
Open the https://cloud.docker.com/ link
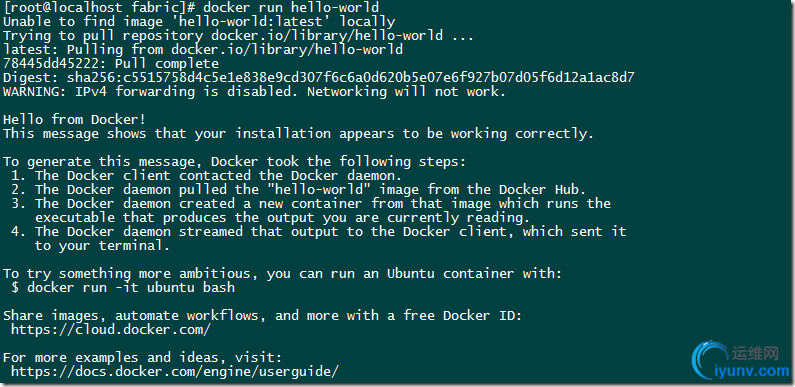[111, 330]
